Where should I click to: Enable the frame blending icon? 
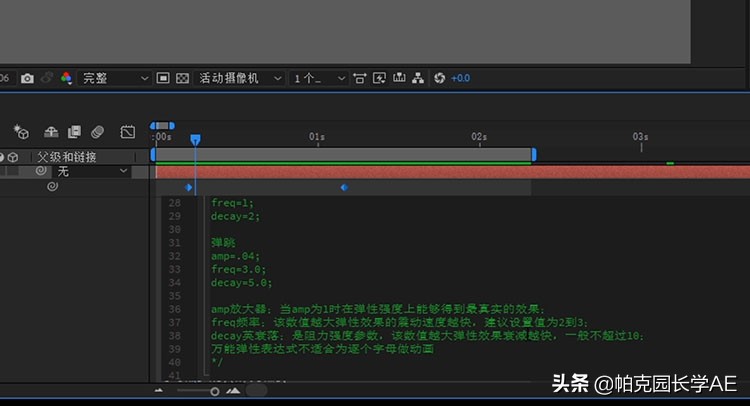pos(74,132)
